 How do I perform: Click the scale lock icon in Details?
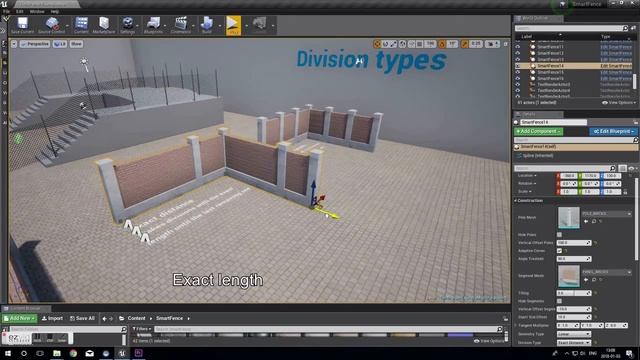tap(625, 191)
